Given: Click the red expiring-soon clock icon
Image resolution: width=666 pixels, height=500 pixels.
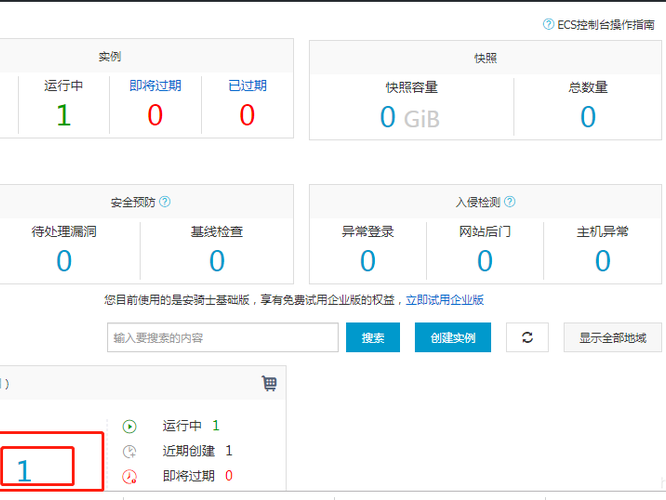Looking at the screenshot, I should [x=130, y=476].
